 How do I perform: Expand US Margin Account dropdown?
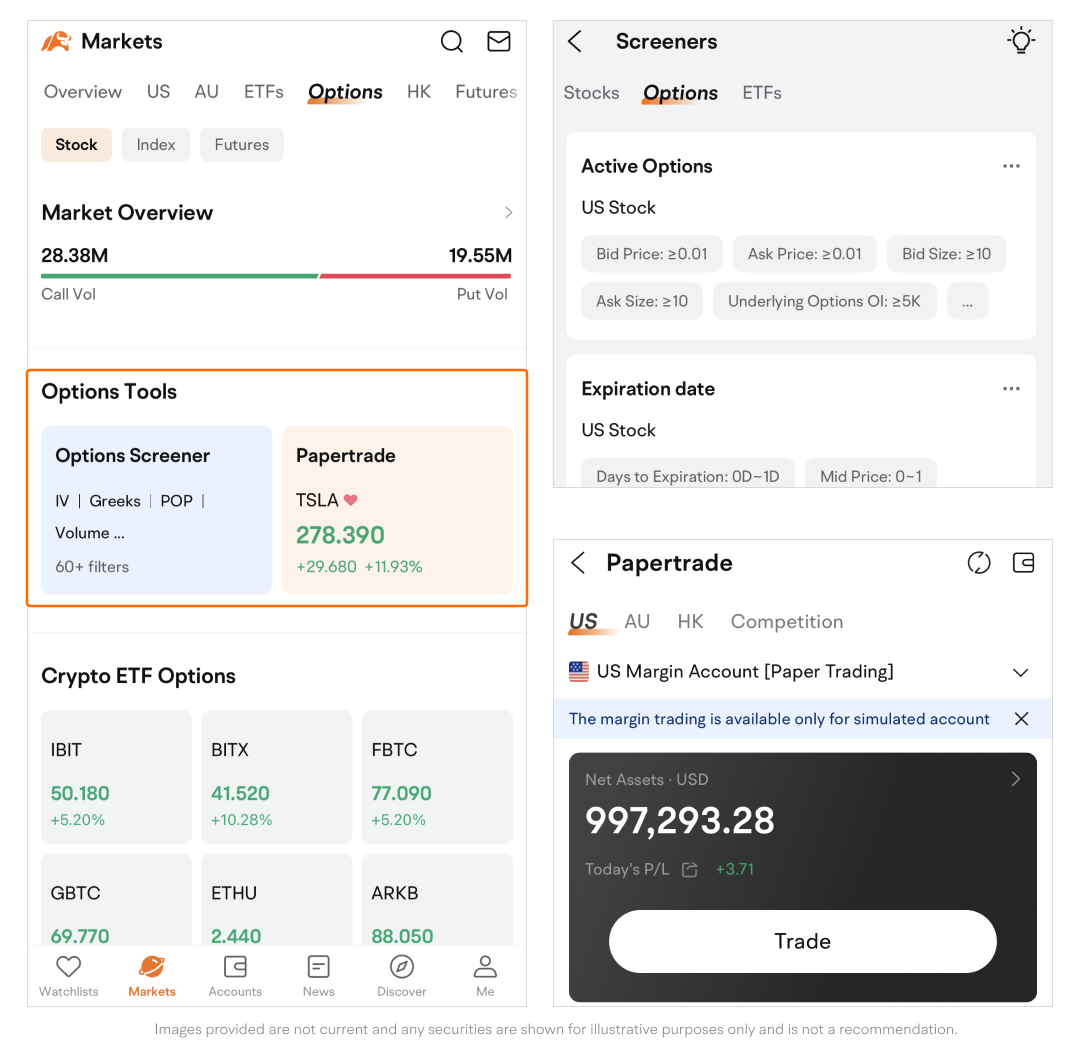(1020, 672)
